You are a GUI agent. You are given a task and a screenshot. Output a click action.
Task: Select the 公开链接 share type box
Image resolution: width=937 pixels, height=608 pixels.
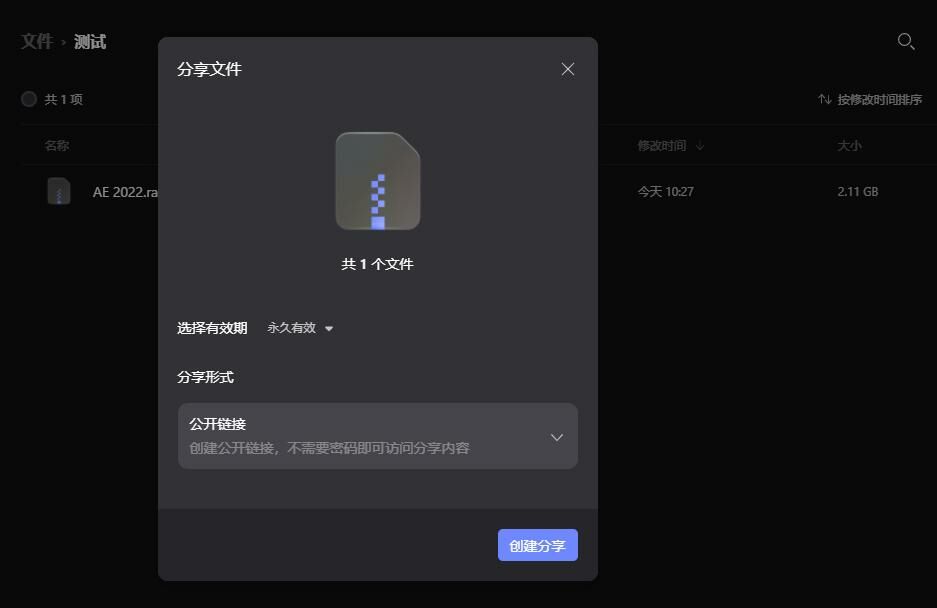coord(360,436)
